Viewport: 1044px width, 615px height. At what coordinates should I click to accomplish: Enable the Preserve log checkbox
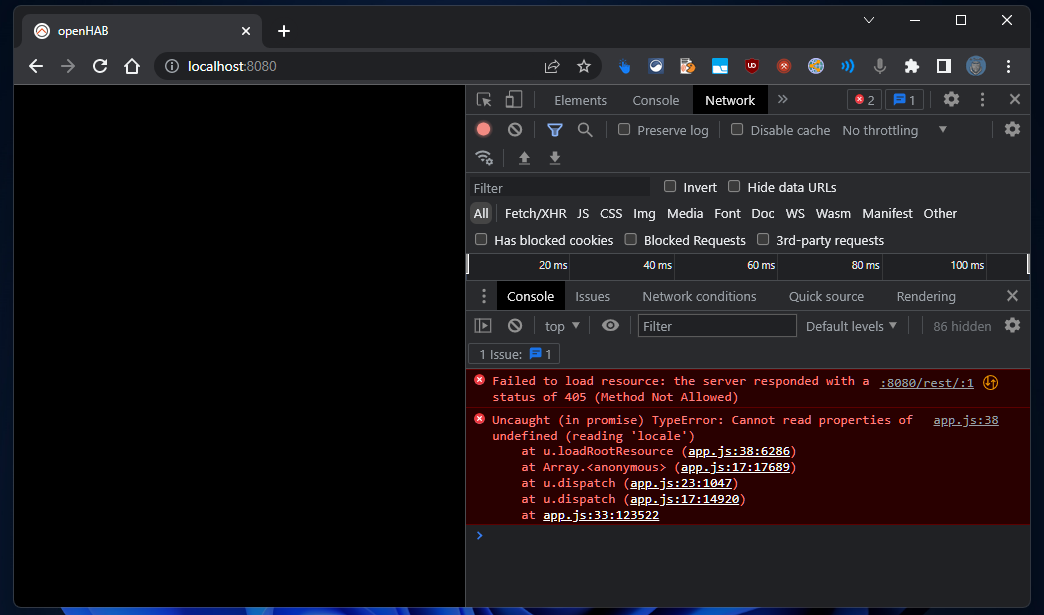click(x=624, y=130)
